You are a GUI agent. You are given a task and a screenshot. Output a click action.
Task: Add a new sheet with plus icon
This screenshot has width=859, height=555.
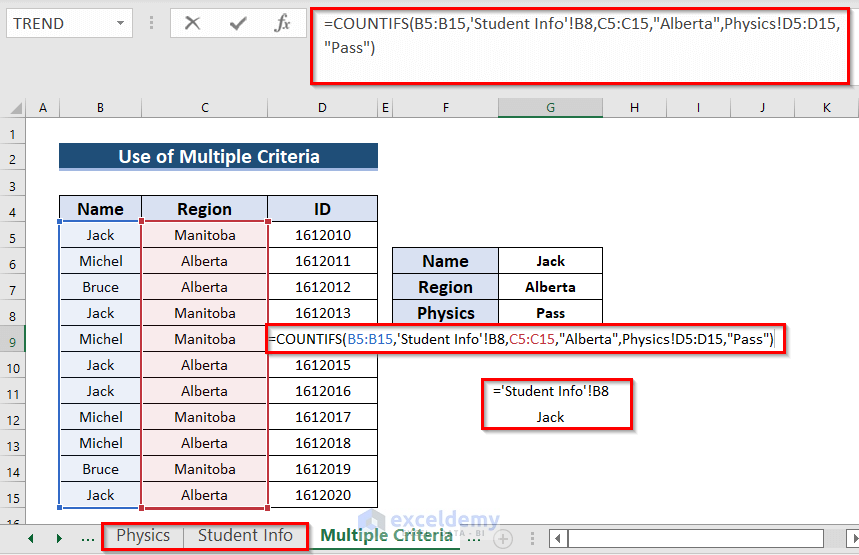502,539
